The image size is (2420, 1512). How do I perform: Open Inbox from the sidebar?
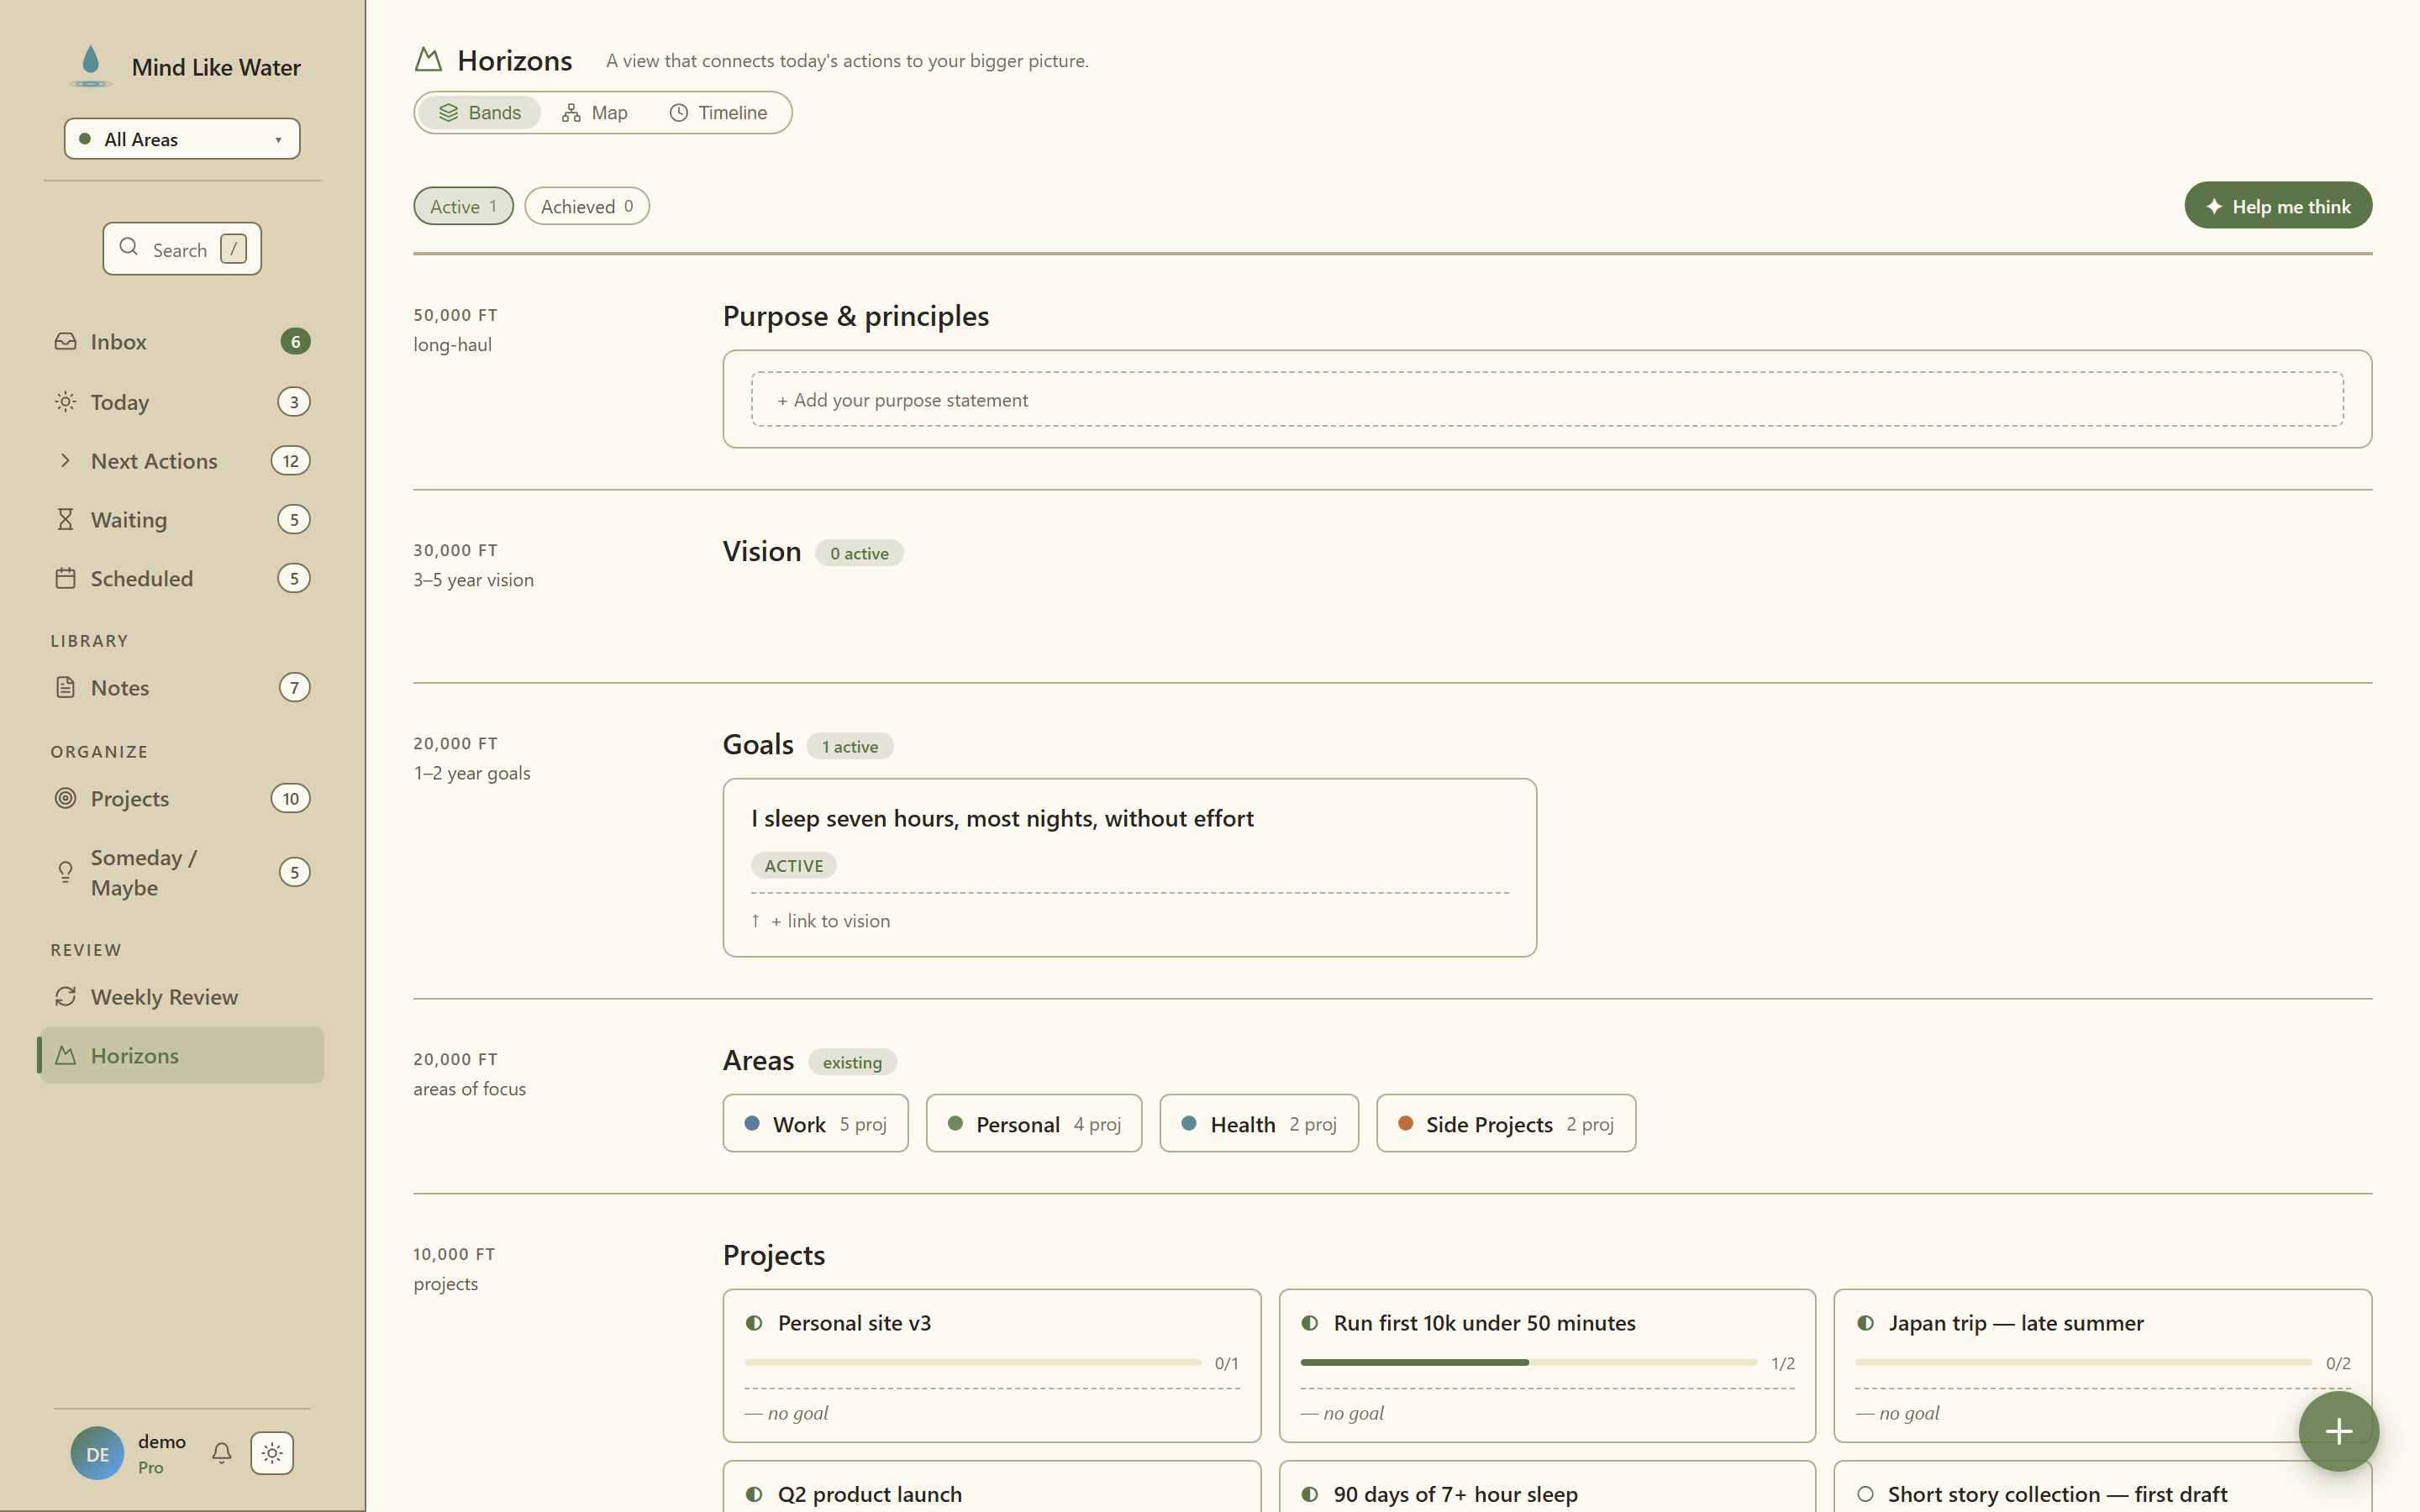click(182, 341)
